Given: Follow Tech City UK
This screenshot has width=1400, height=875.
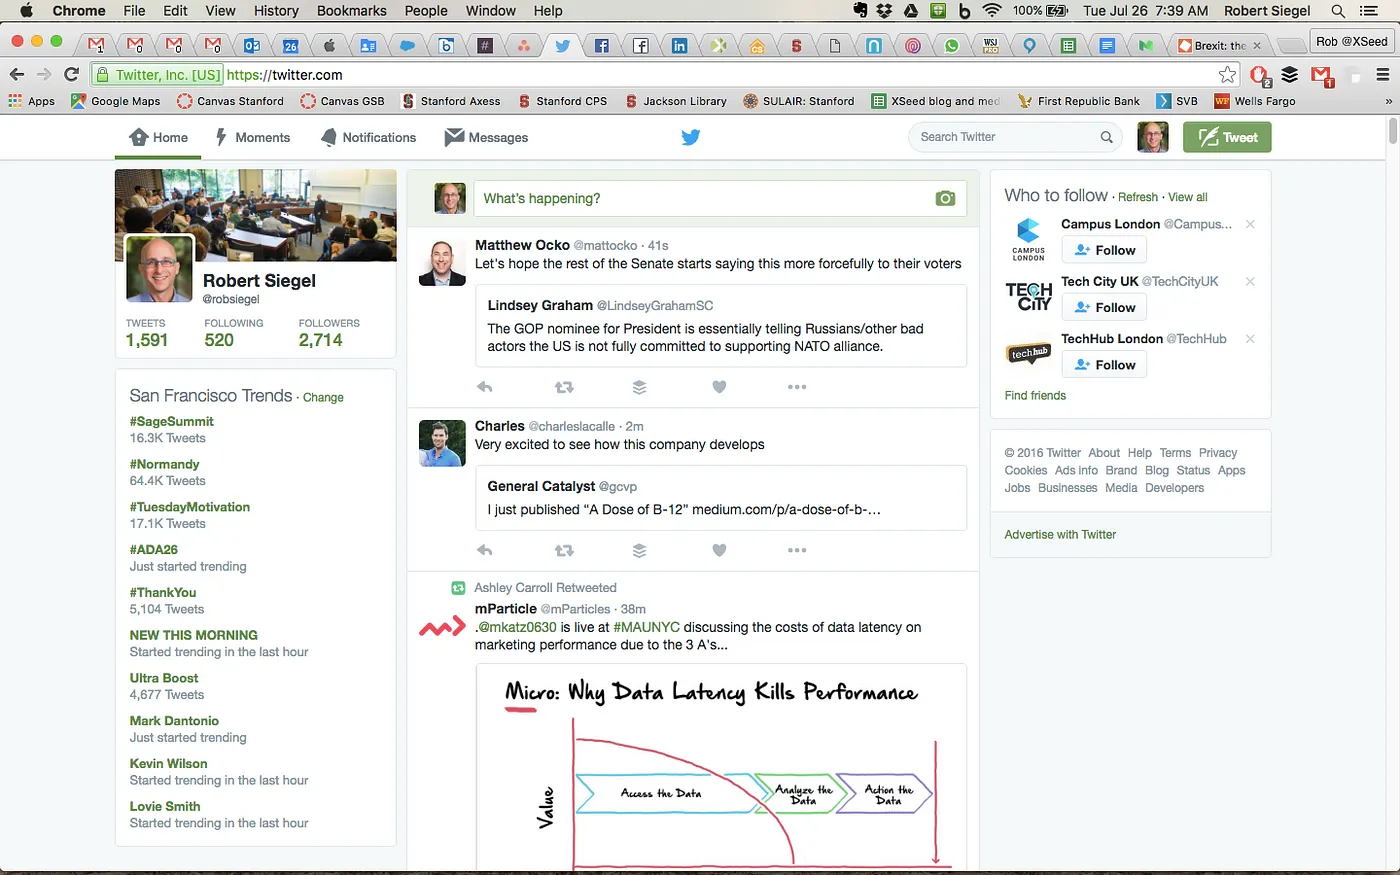Looking at the screenshot, I should [1104, 307].
